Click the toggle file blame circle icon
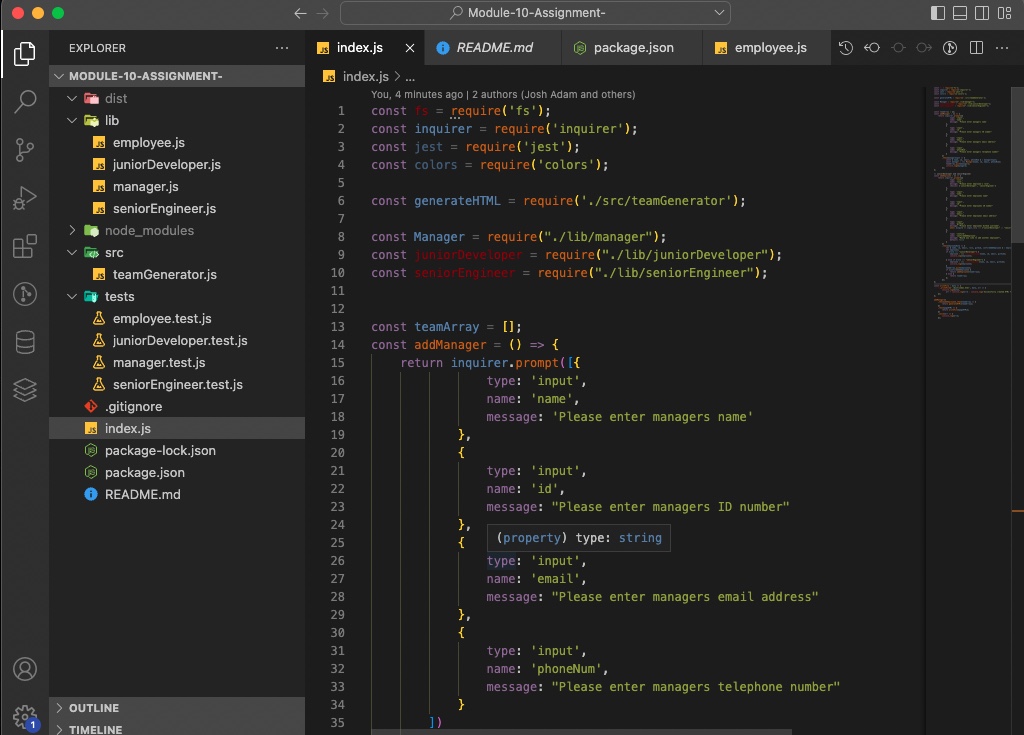 (x=898, y=48)
